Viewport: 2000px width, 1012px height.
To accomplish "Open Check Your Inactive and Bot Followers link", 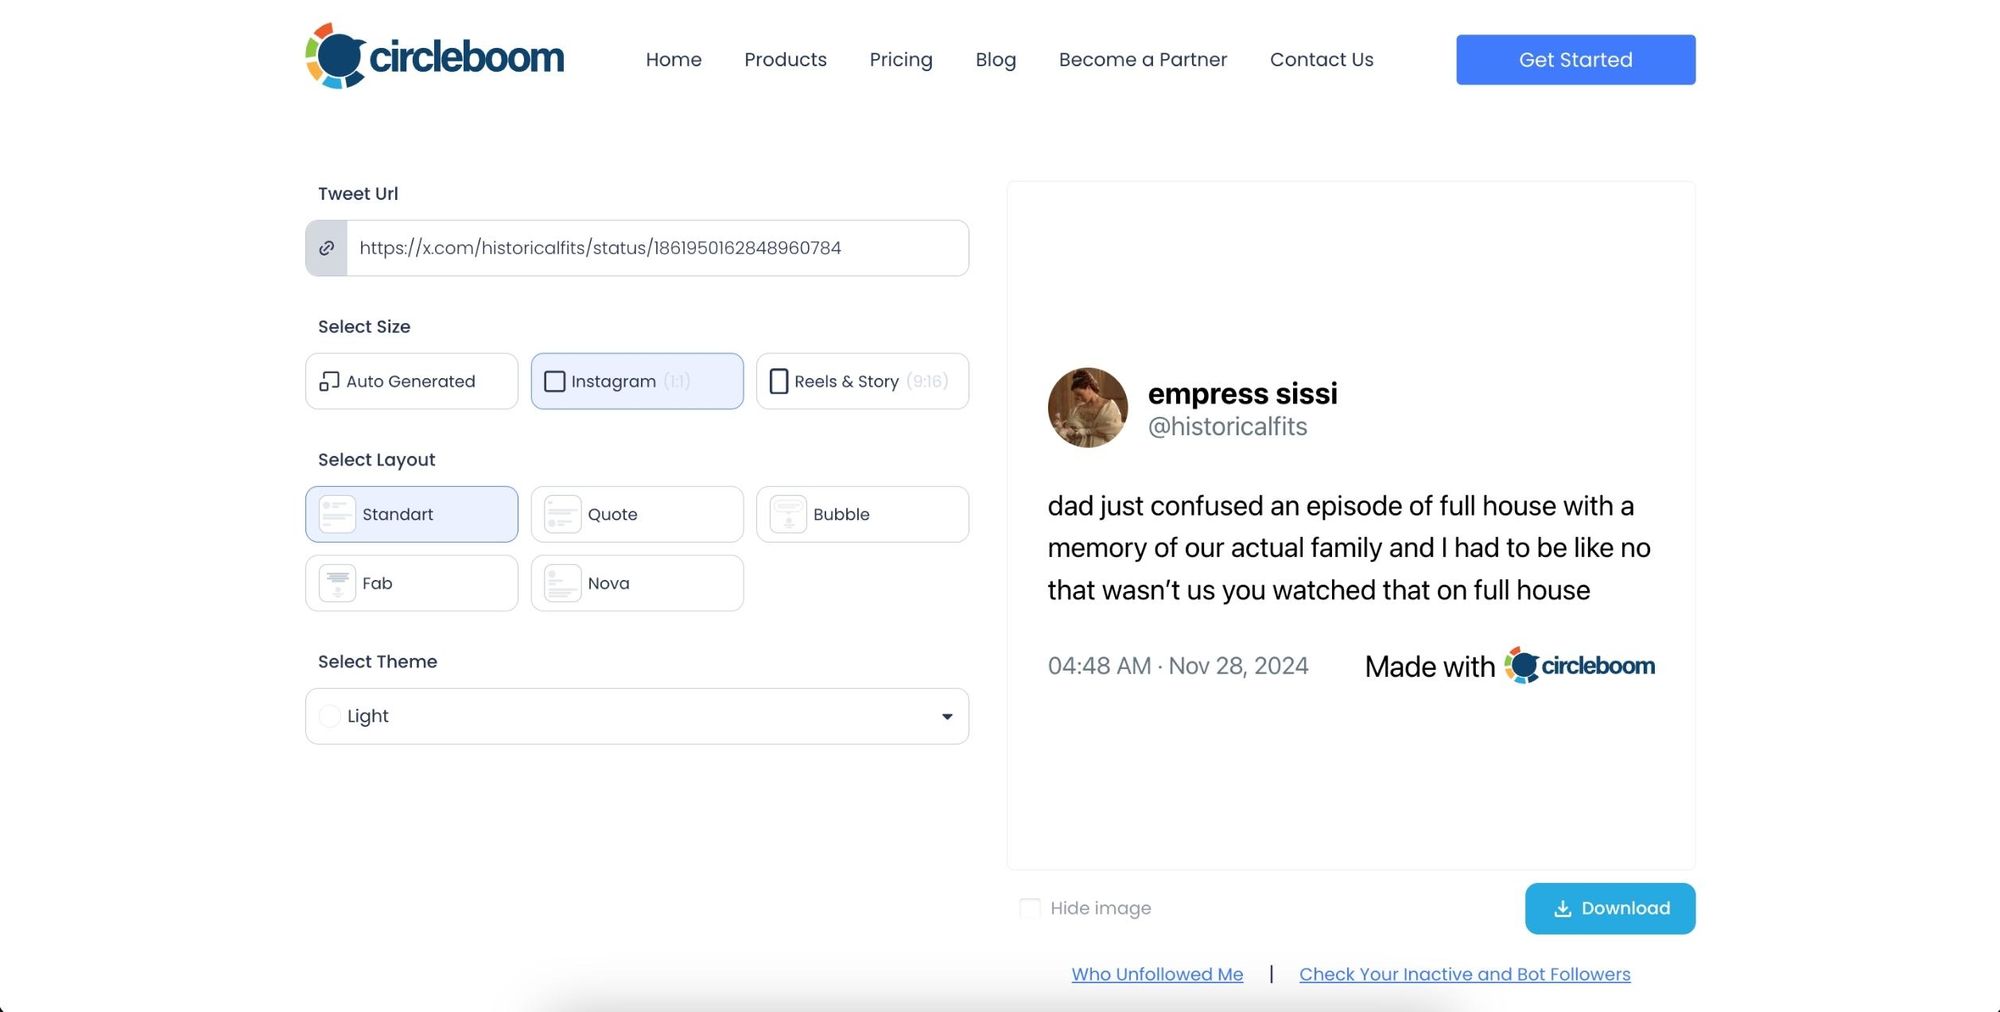I will point(1465,974).
